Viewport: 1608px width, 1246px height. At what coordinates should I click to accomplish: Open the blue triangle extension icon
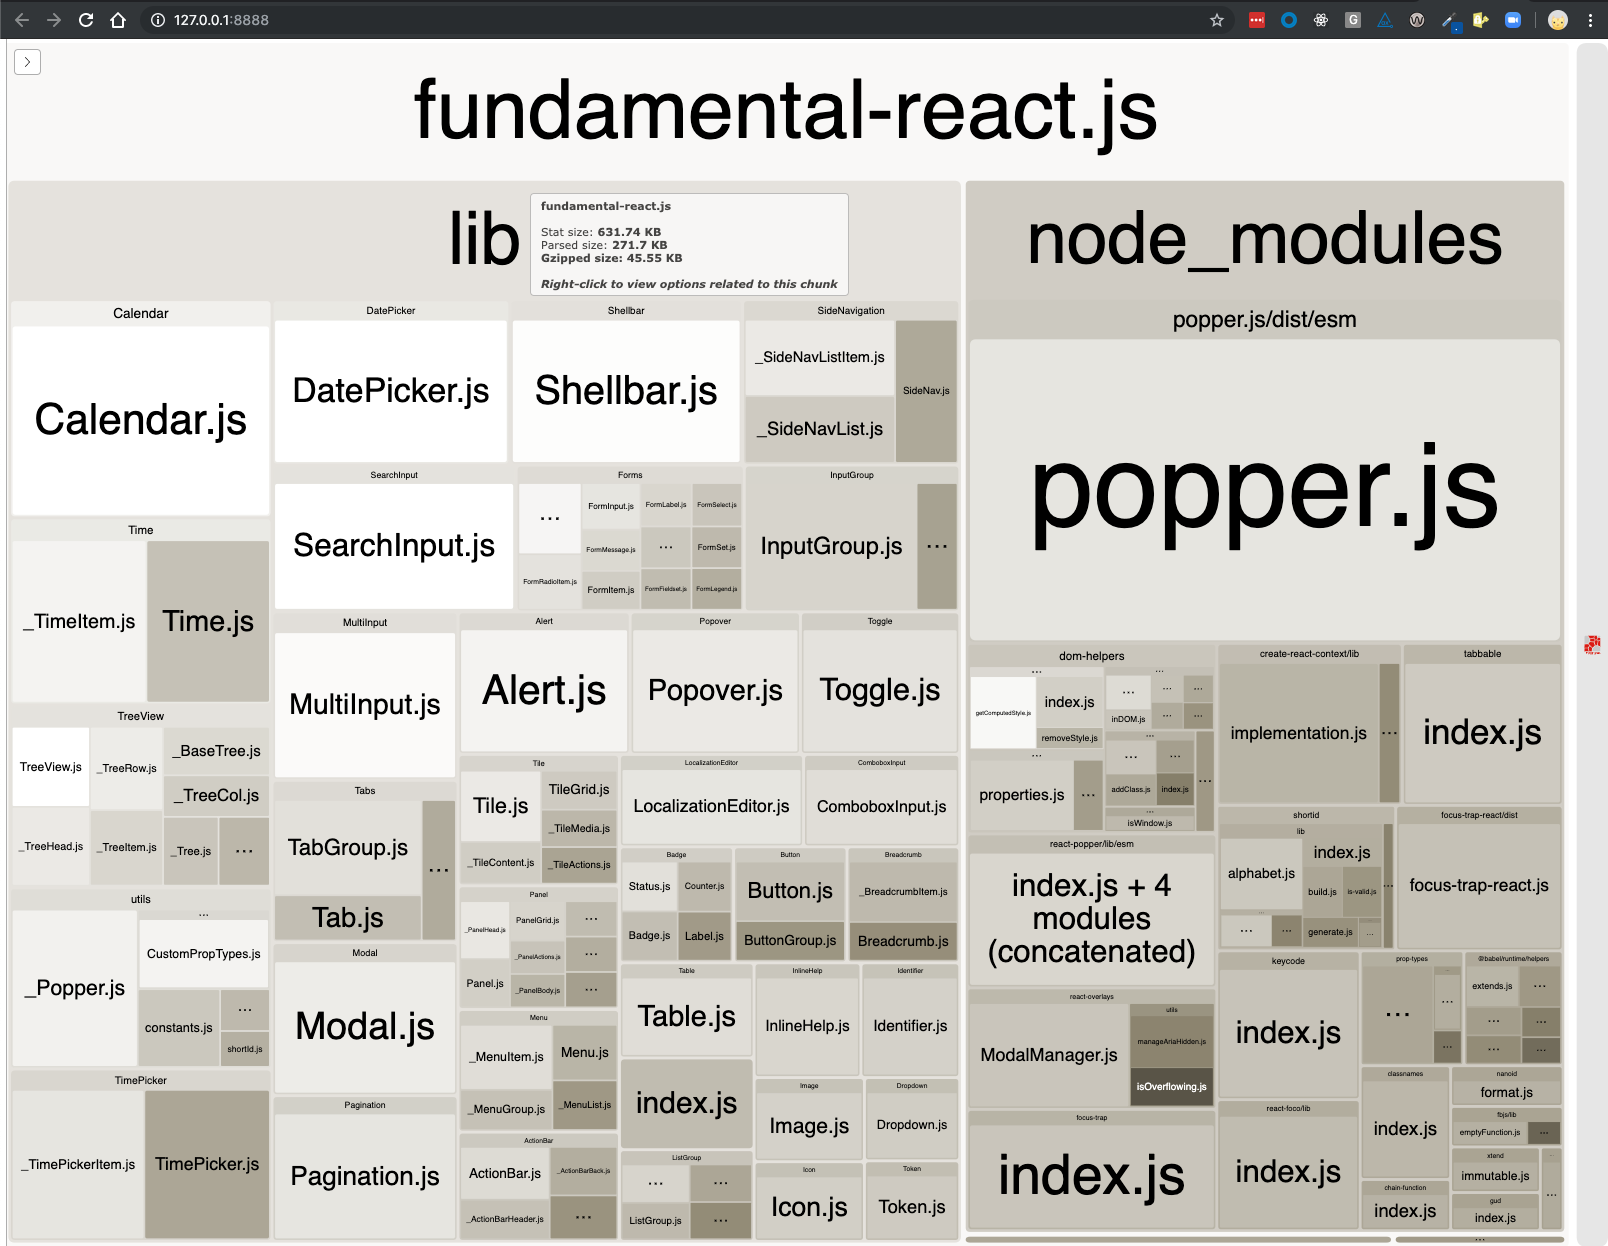pos(1385,20)
